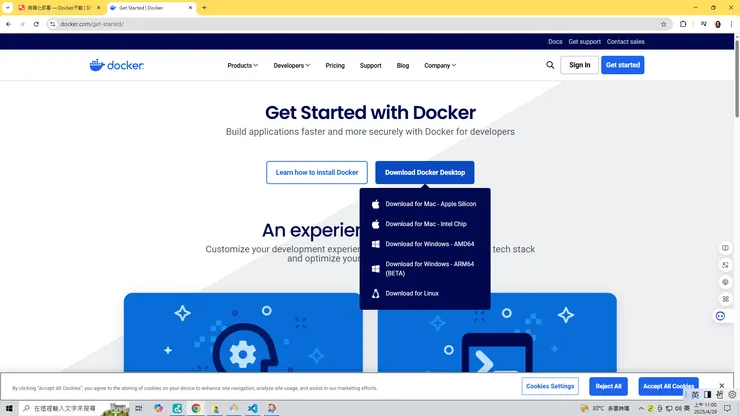Reload the page with the refresh icon
Screen dimensions: 740x416
pyautogui.click(x=36, y=24)
